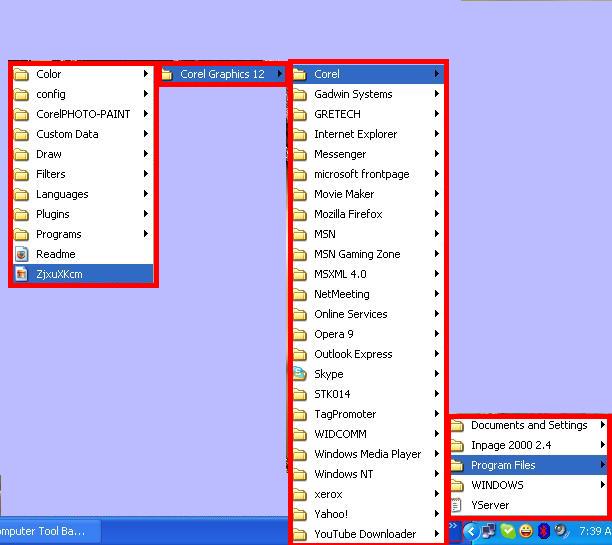
Task: Open the microsoft frontpage folder
Action: [x=368, y=174]
